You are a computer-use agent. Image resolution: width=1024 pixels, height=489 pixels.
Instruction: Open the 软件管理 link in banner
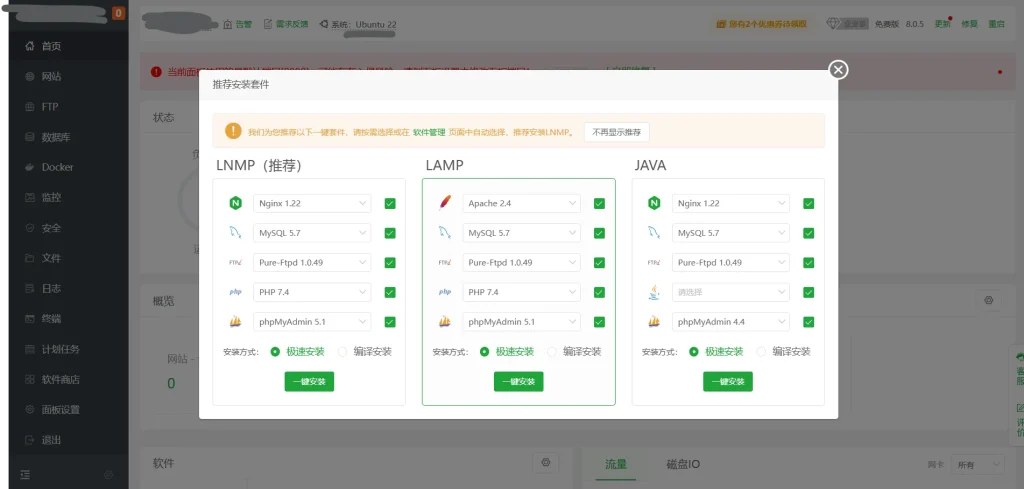coord(429,132)
